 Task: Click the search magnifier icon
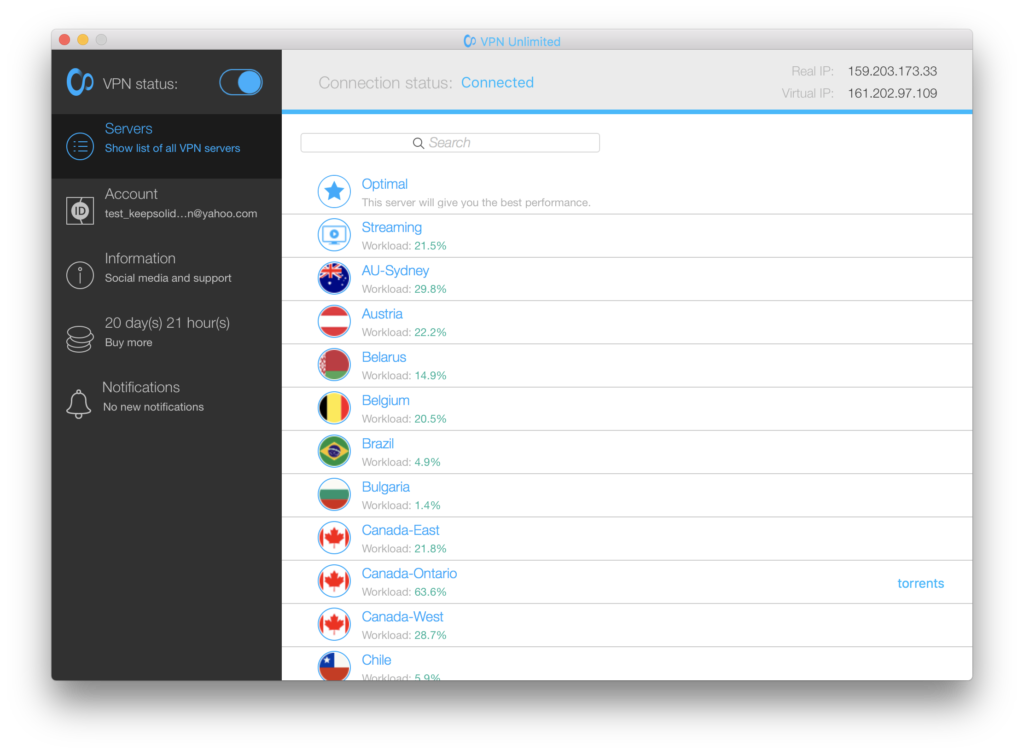click(418, 143)
